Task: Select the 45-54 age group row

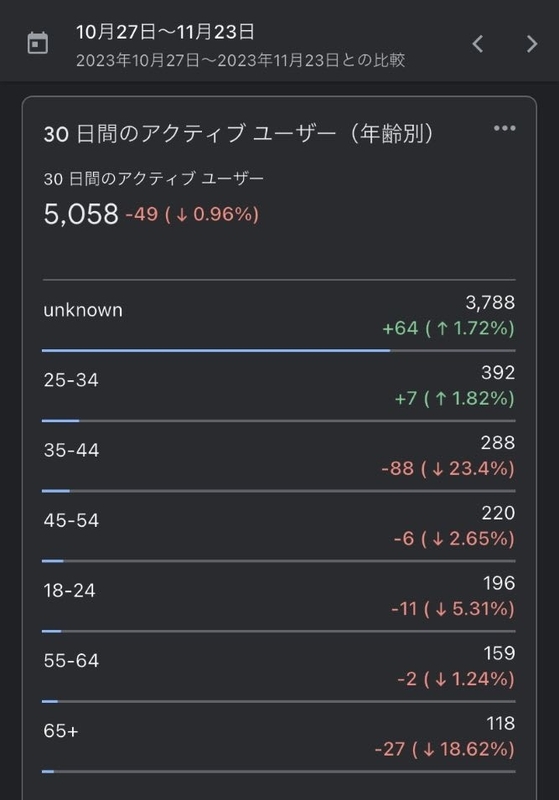Action: click(279, 527)
